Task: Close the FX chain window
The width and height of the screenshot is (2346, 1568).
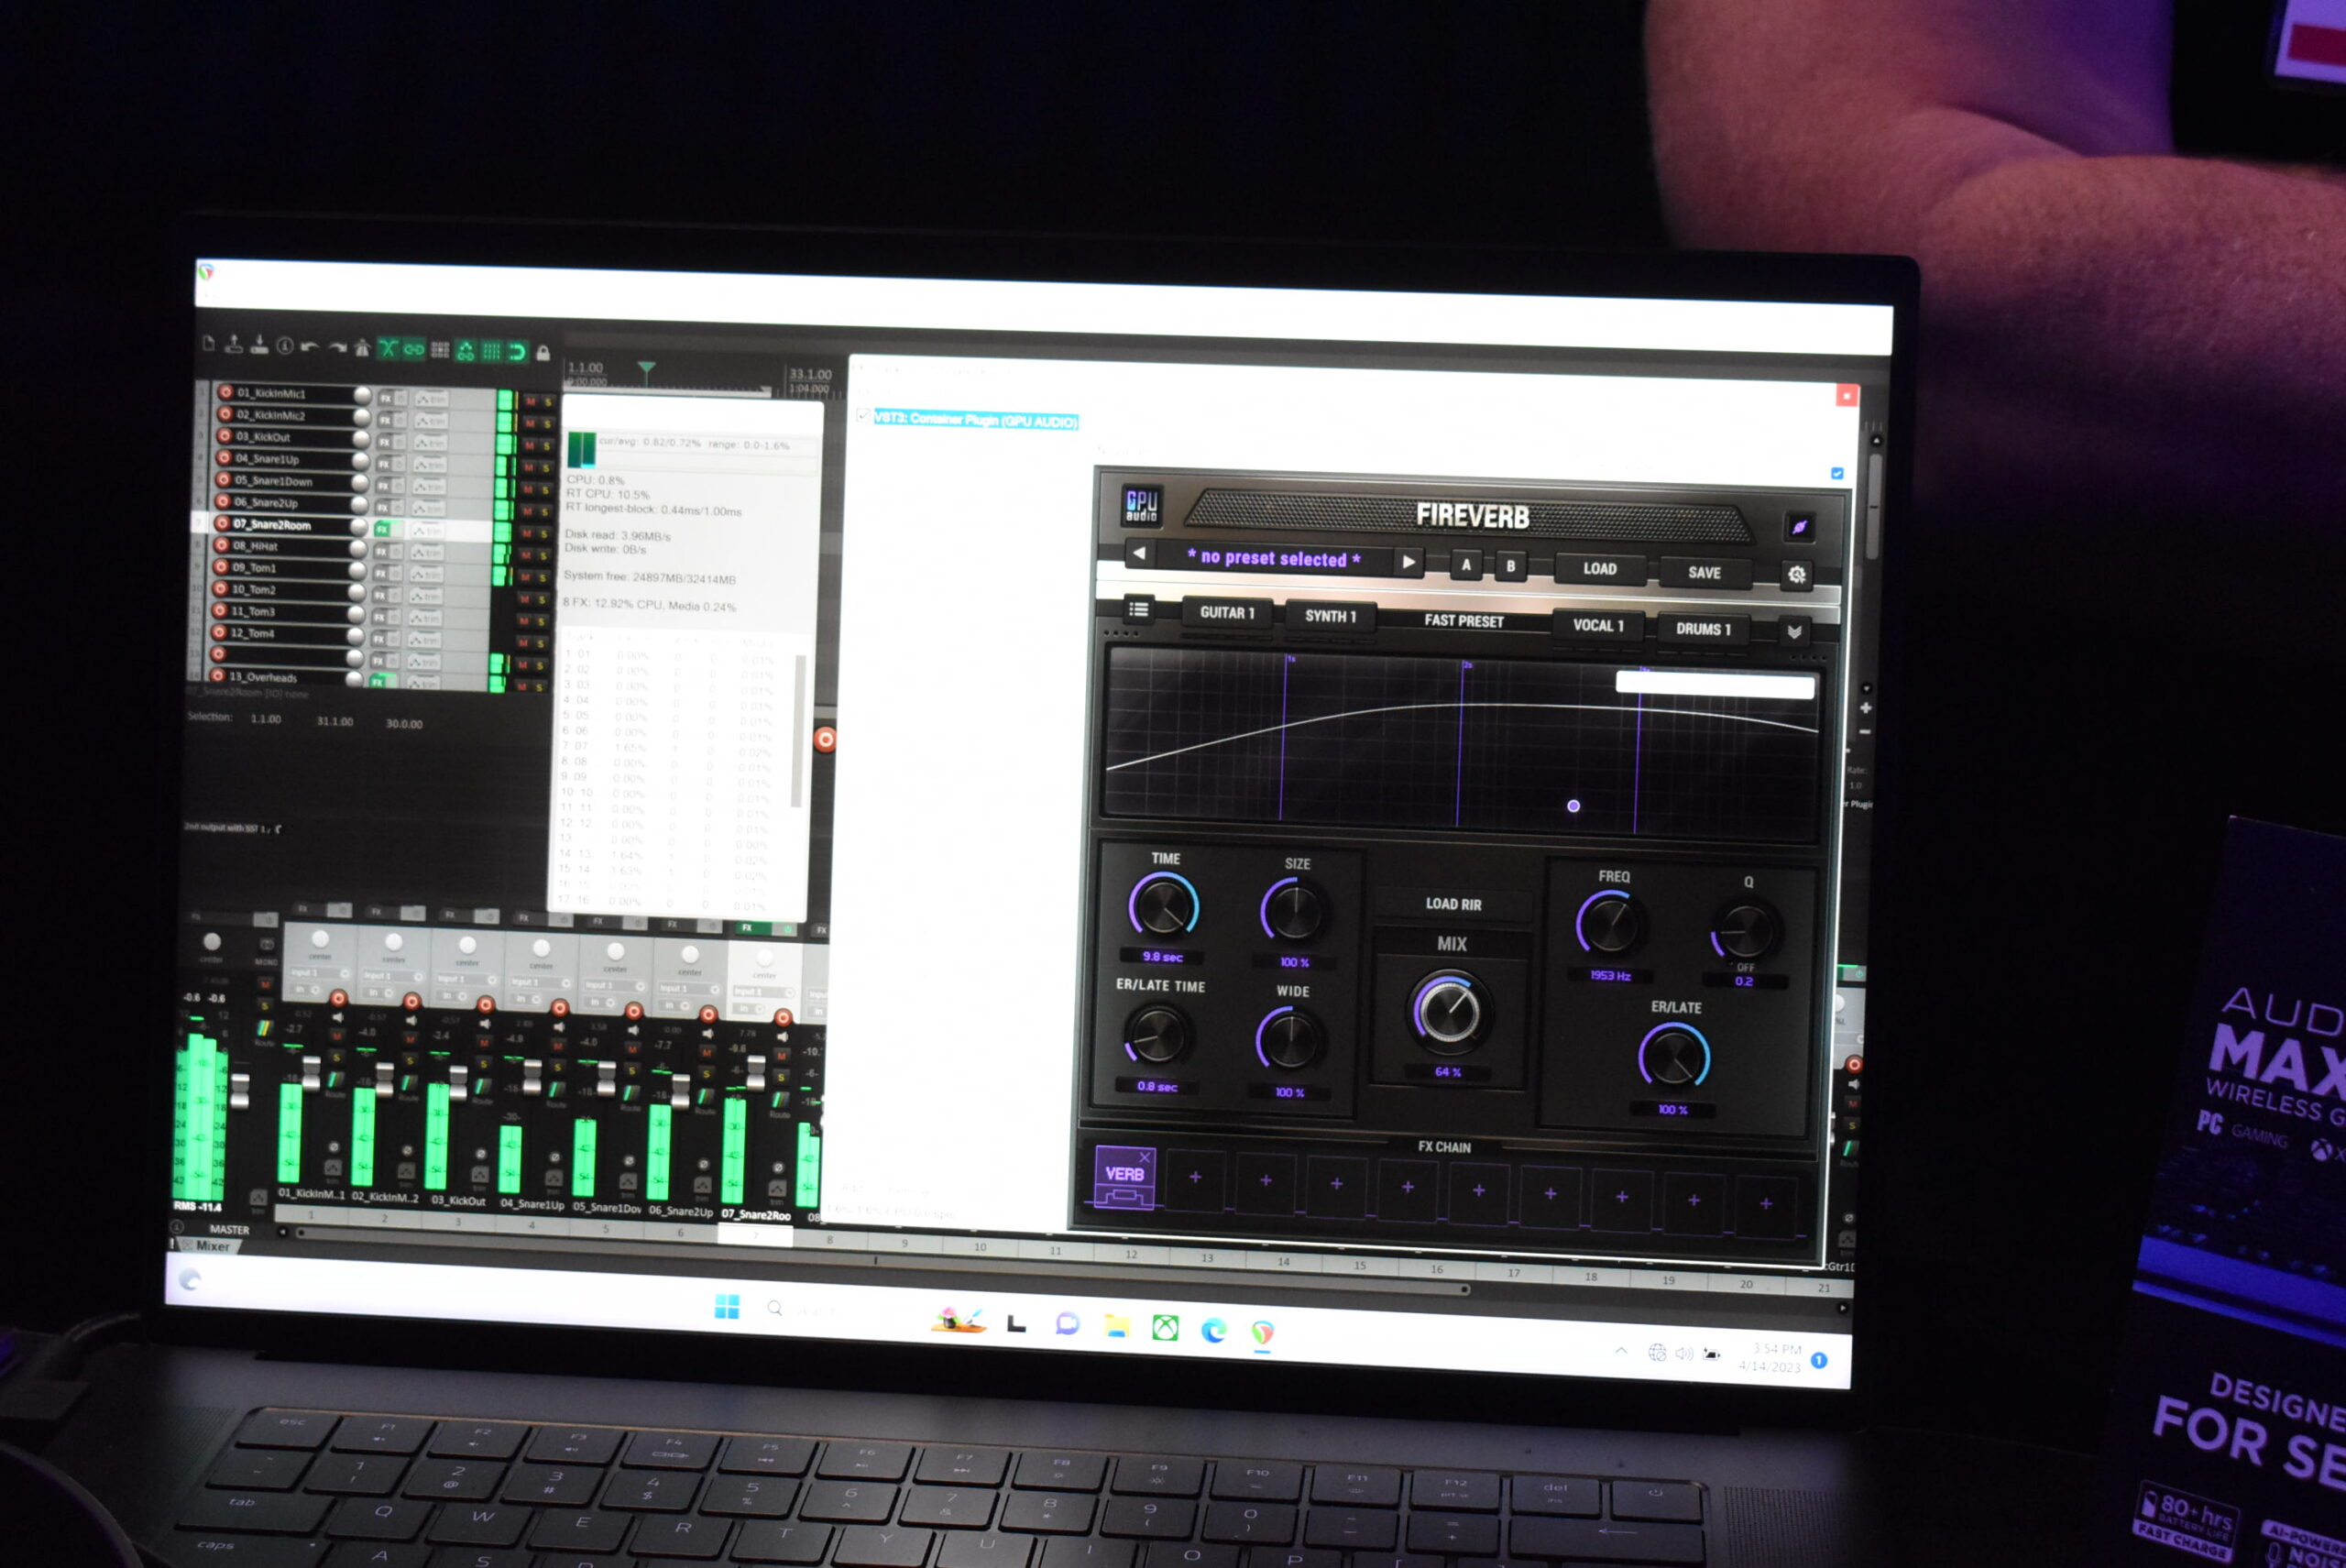Action: (1846, 395)
